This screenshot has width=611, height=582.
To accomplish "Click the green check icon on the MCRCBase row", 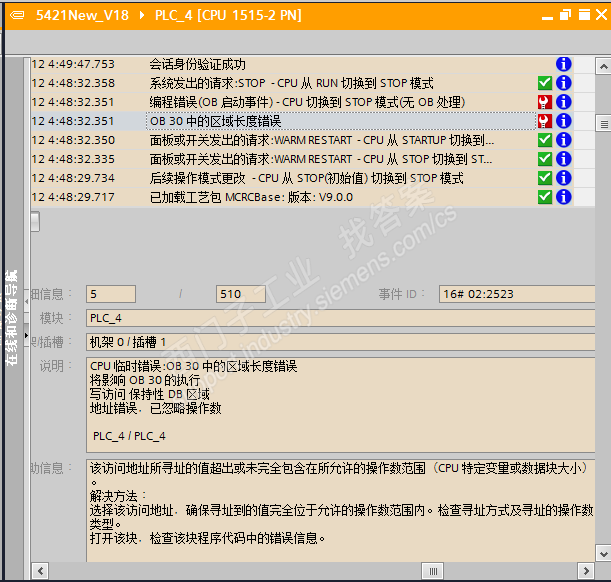I will point(545,197).
